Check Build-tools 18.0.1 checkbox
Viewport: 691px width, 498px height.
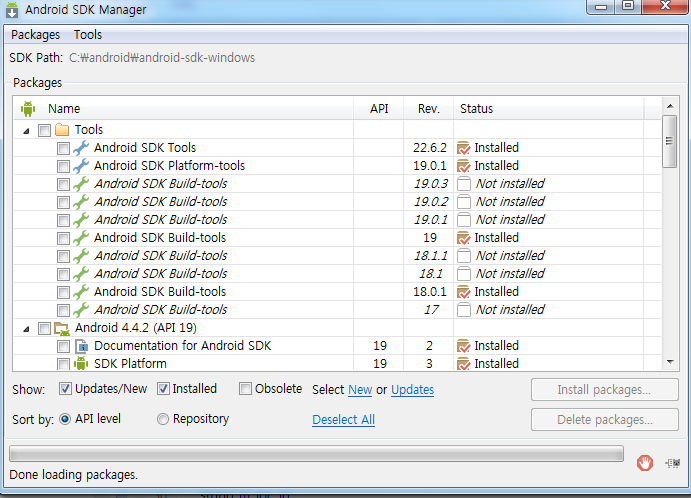(x=63, y=293)
